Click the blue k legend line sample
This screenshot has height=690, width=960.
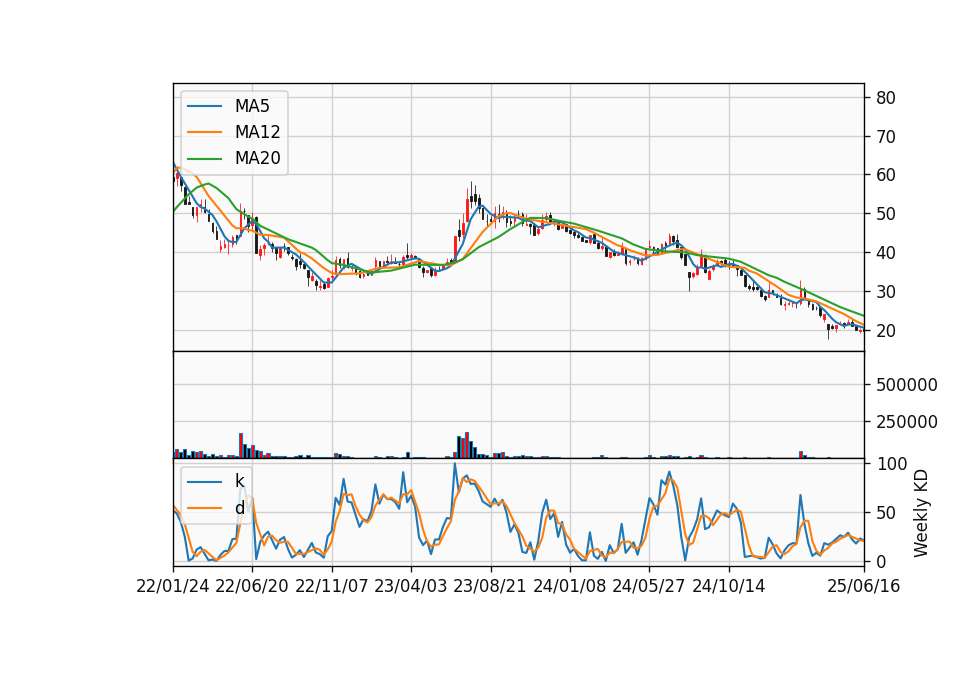pyautogui.click(x=204, y=482)
